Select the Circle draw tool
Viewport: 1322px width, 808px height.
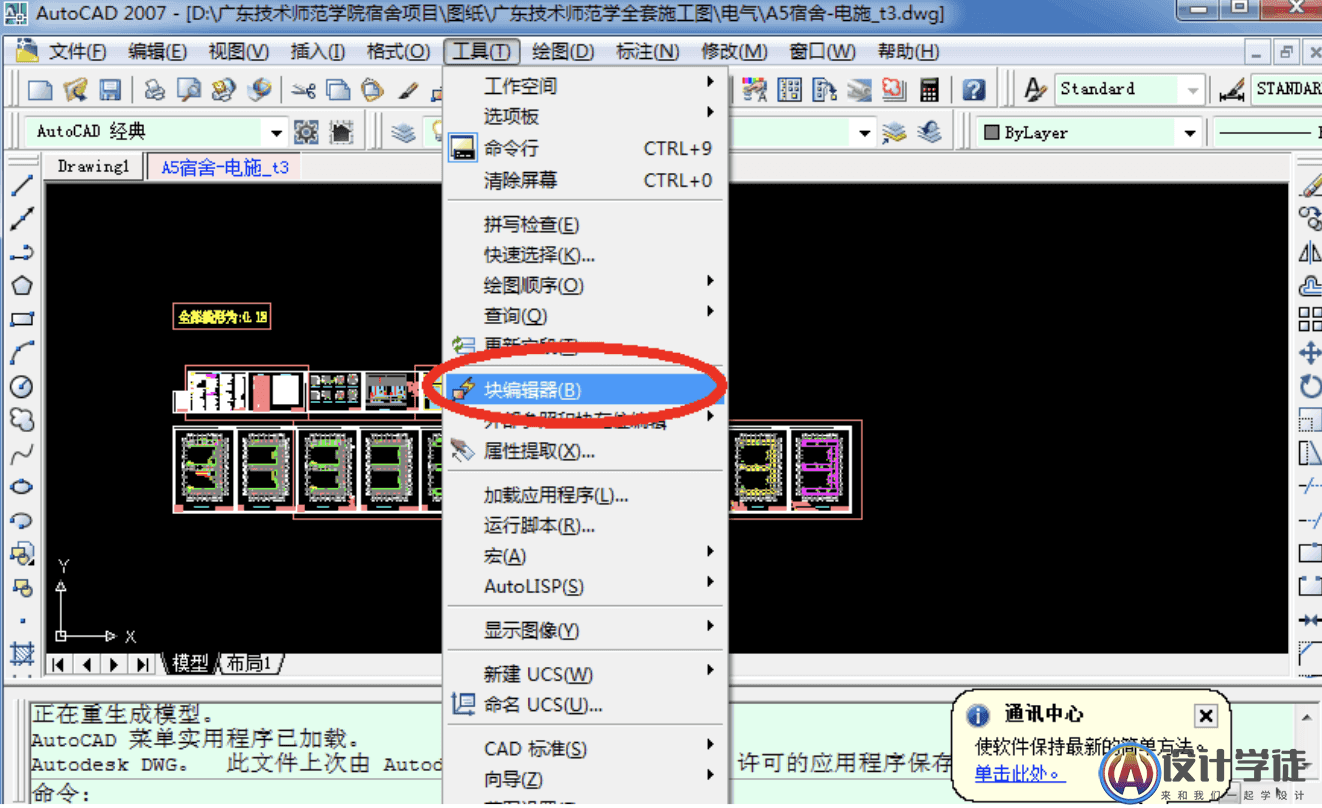(22, 387)
